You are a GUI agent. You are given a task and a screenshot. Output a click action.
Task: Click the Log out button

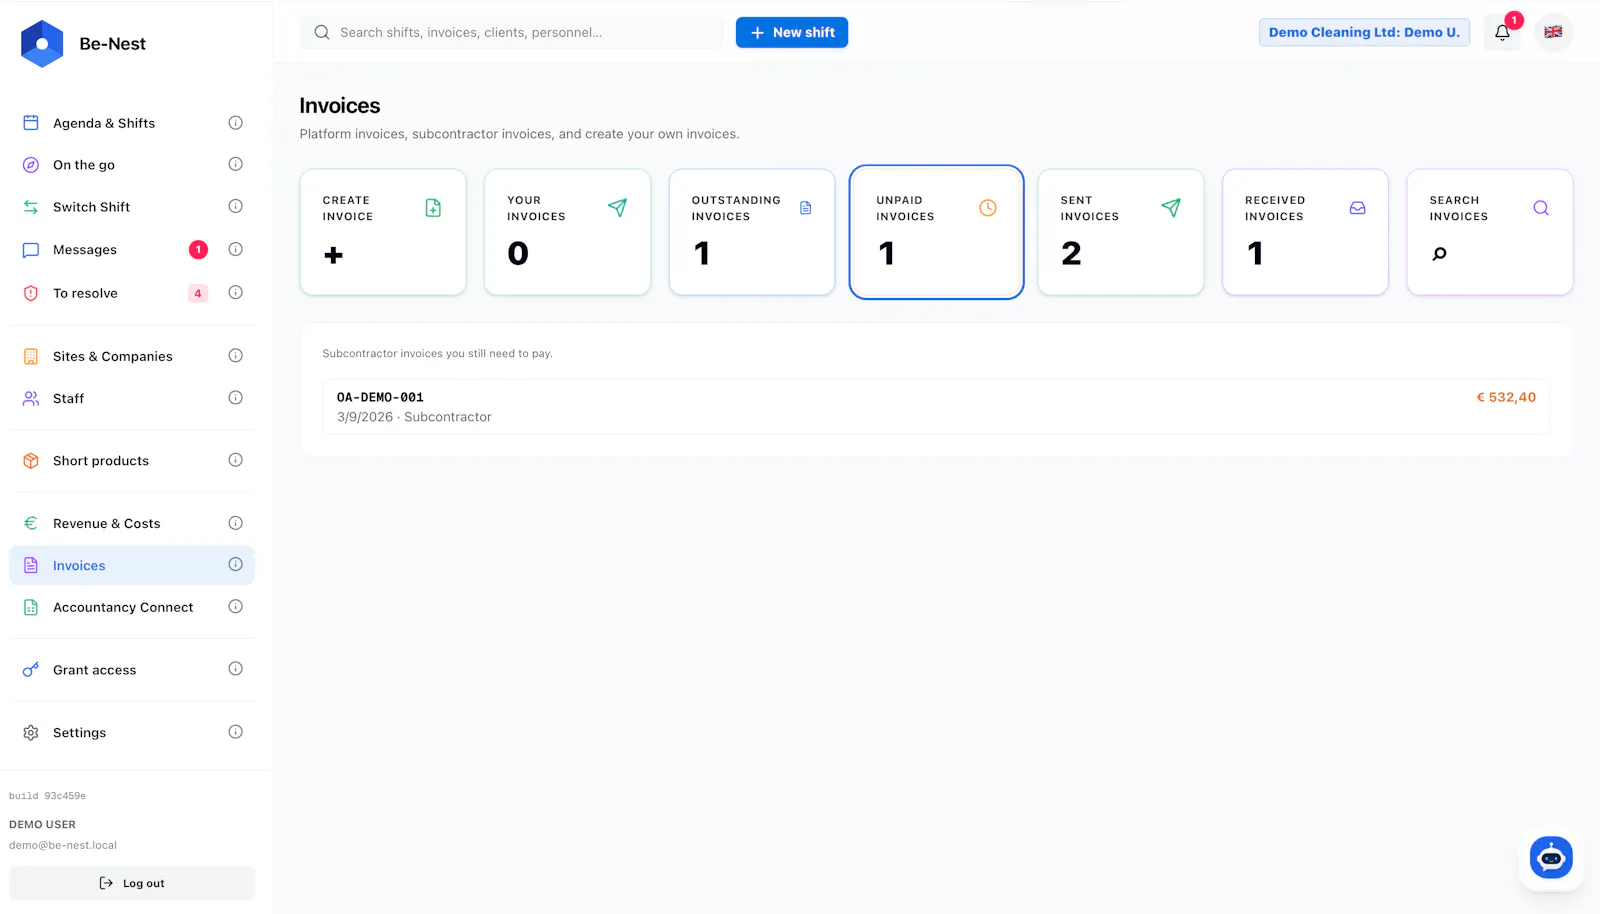coord(132,883)
